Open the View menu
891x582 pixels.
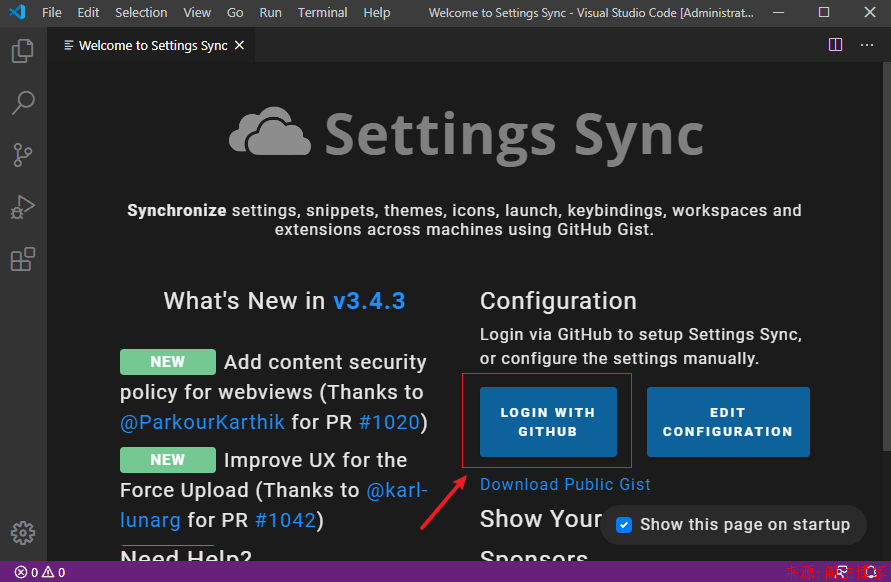tap(197, 13)
